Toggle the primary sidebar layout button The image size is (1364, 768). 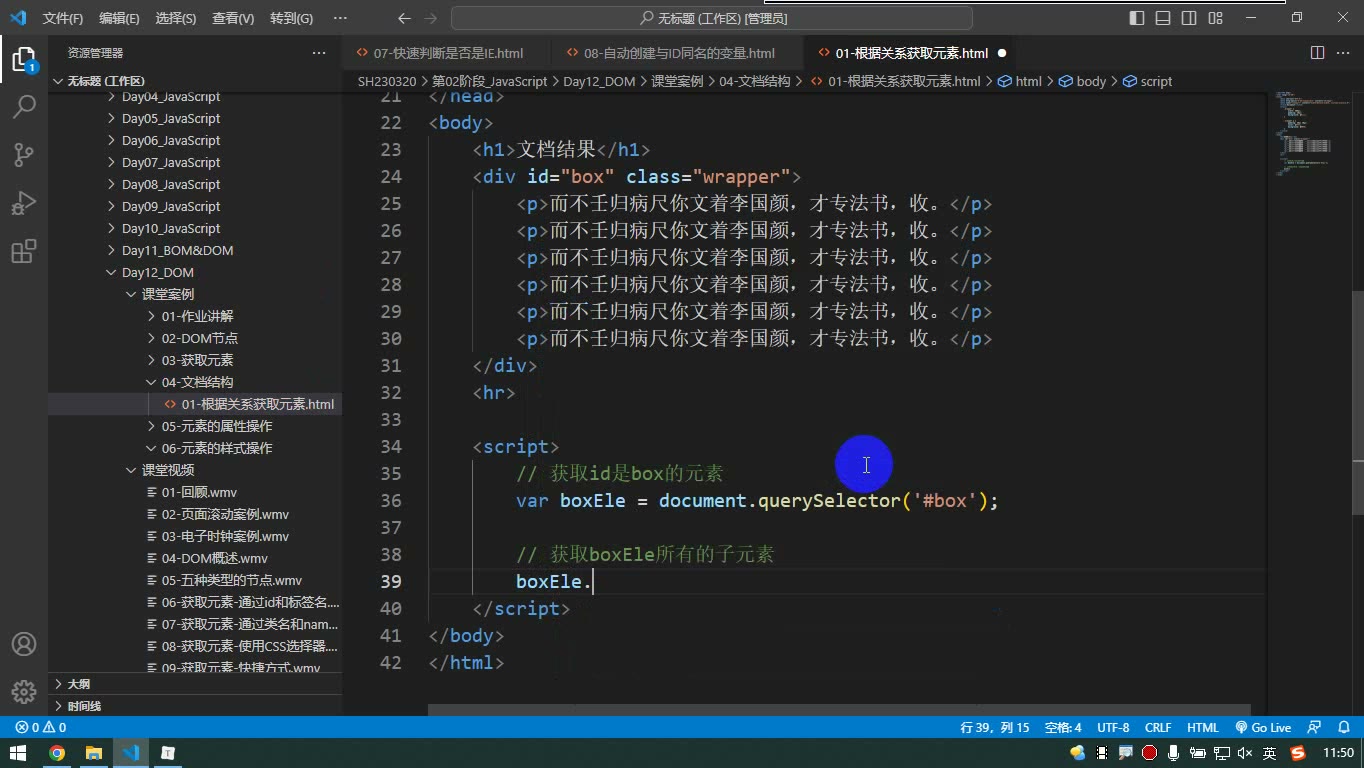pyautogui.click(x=1137, y=18)
